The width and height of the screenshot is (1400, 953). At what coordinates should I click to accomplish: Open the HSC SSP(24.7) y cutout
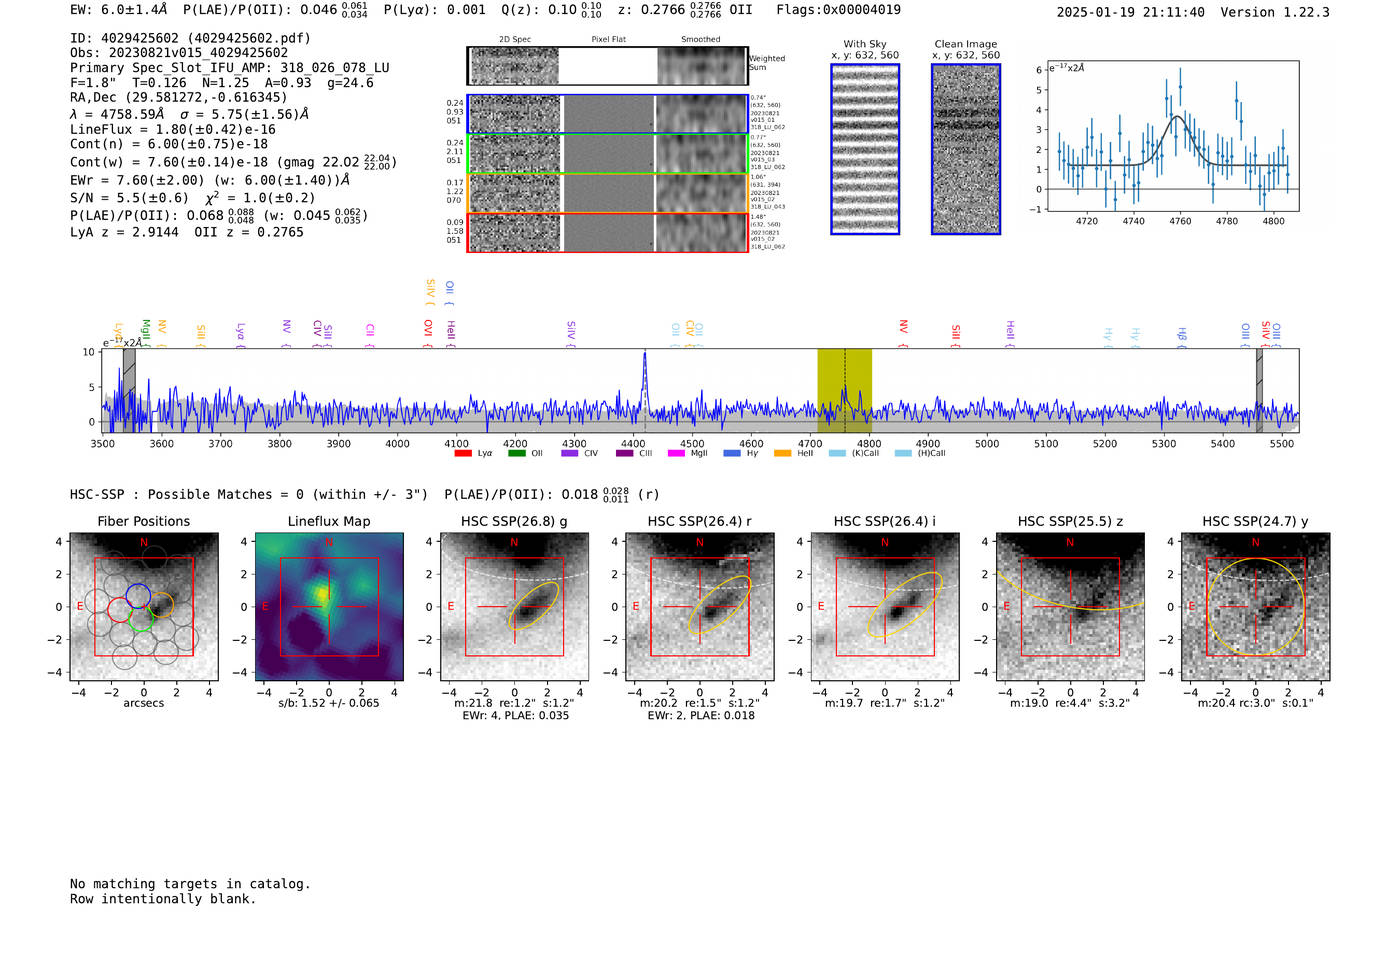pyautogui.click(x=1256, y=607)
